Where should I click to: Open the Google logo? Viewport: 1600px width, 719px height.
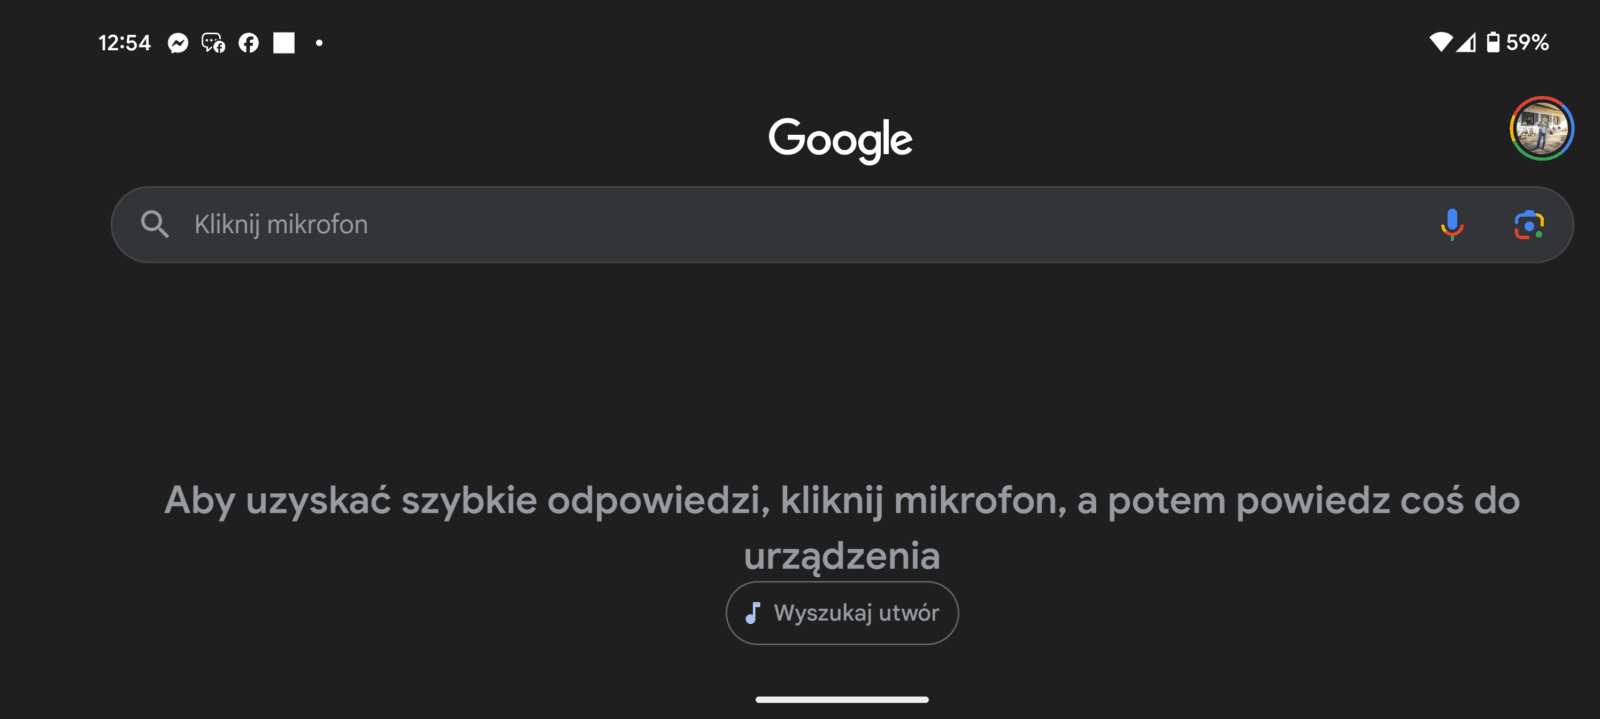point(840,140)
